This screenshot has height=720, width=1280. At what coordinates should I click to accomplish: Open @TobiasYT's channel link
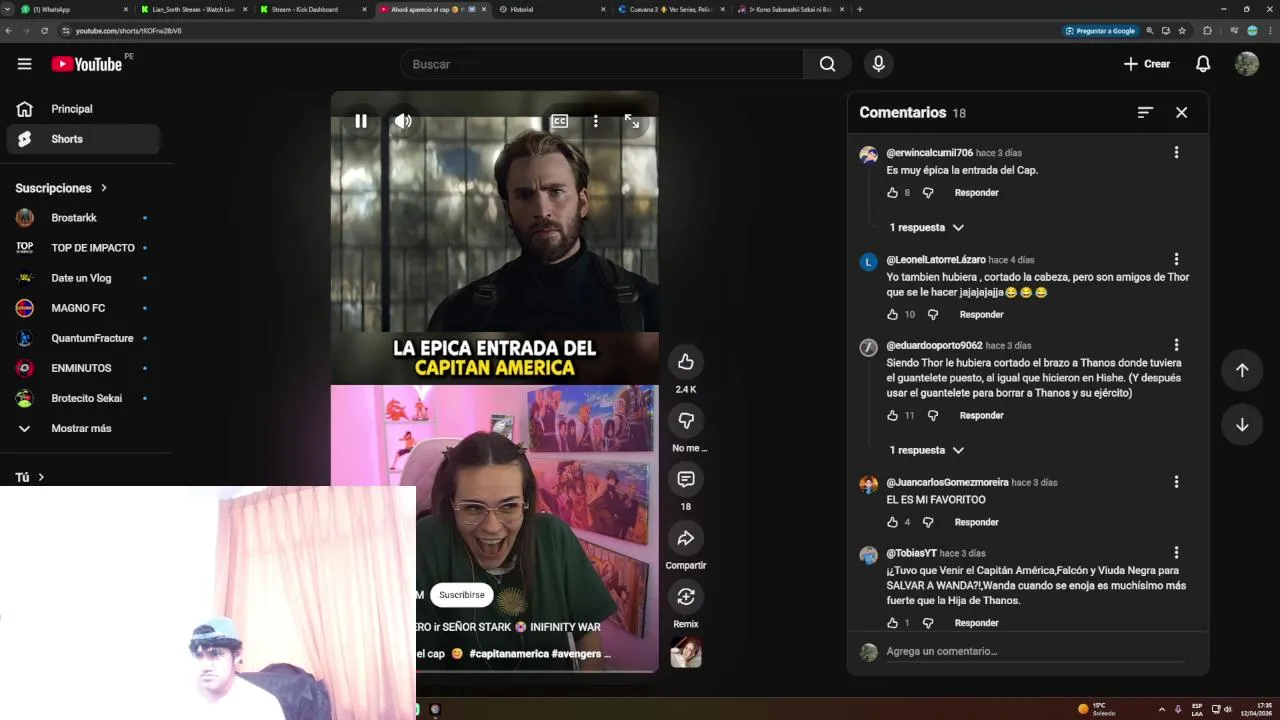pyautogui.click(x=911, y=553)
